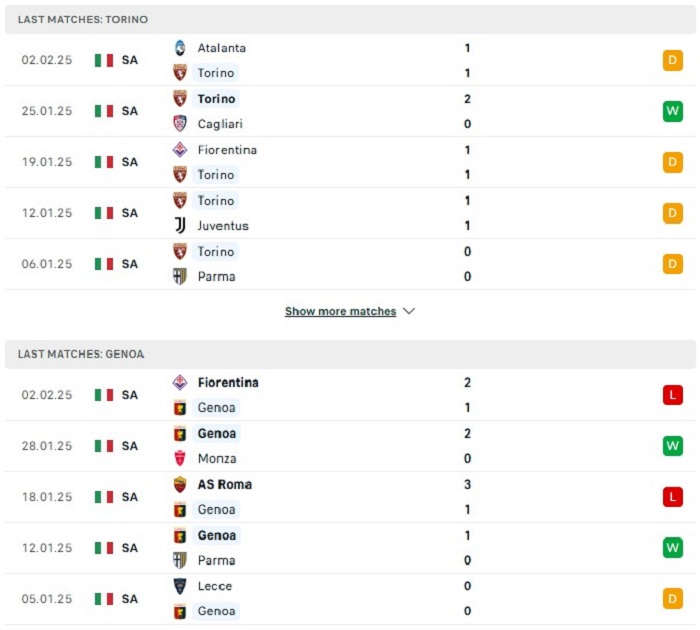
Task: Click the draw badge for Atalanta vs Torino
Action: tap(672, 60)
